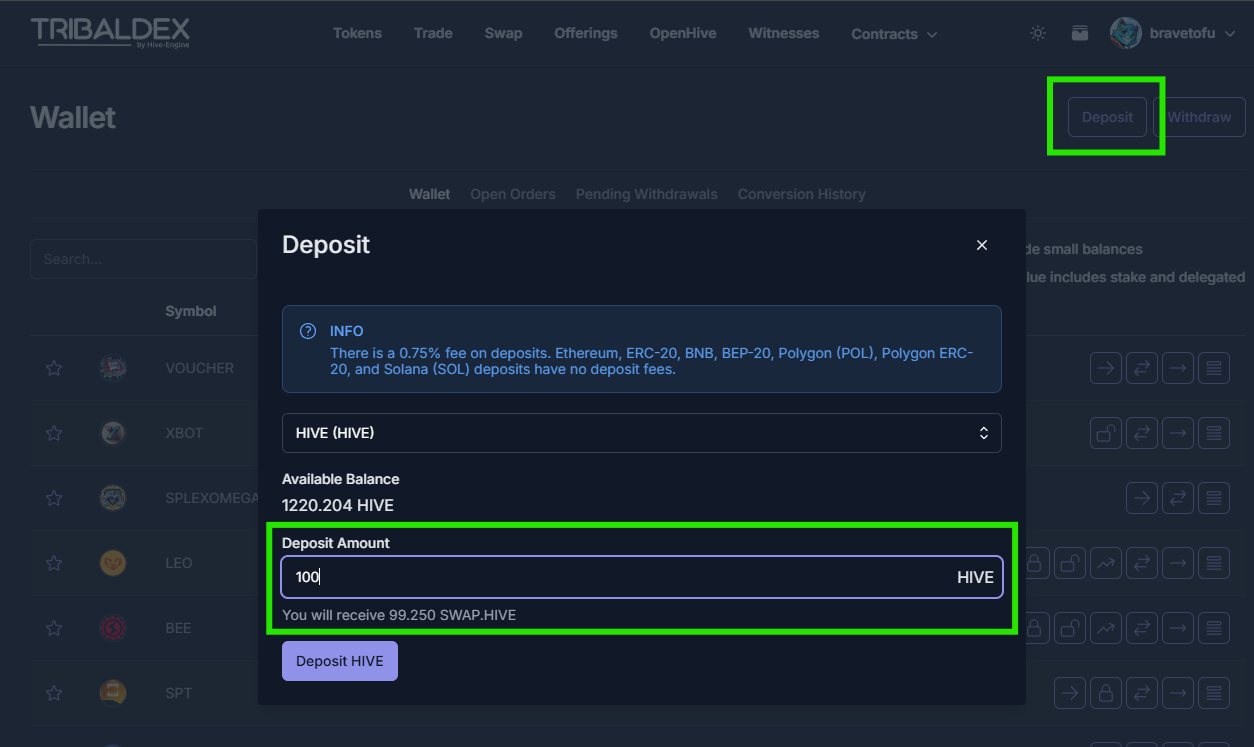Click the wallet Search field
The height and width of the screenshot is (747, 1254).
click(144, 259)
